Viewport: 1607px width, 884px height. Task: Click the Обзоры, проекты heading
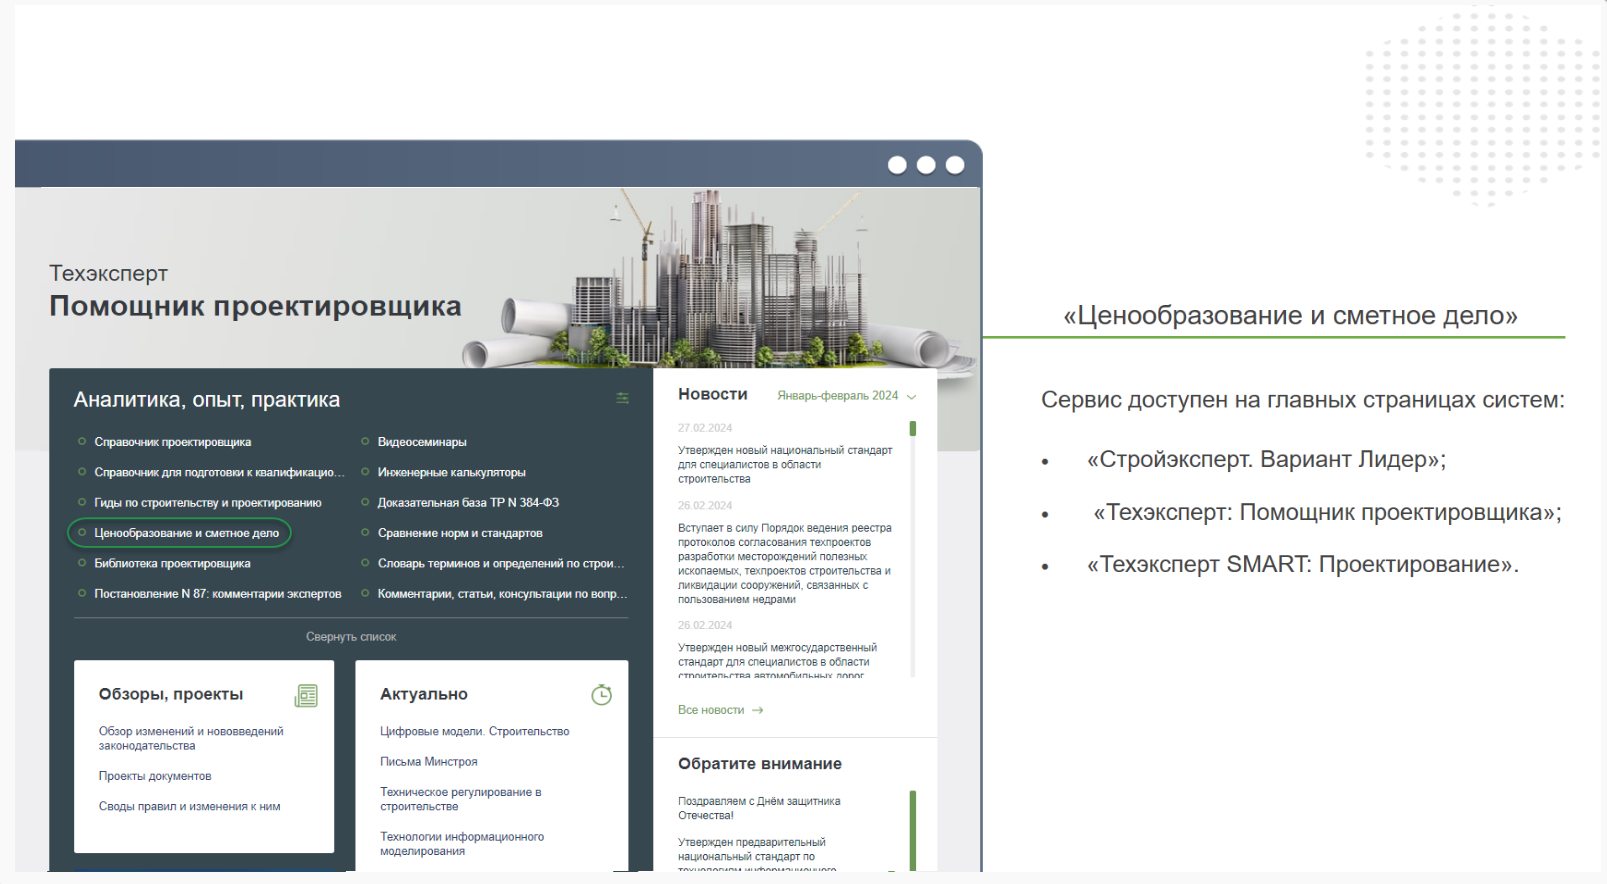pyautogui.click(x=171, y=694)
